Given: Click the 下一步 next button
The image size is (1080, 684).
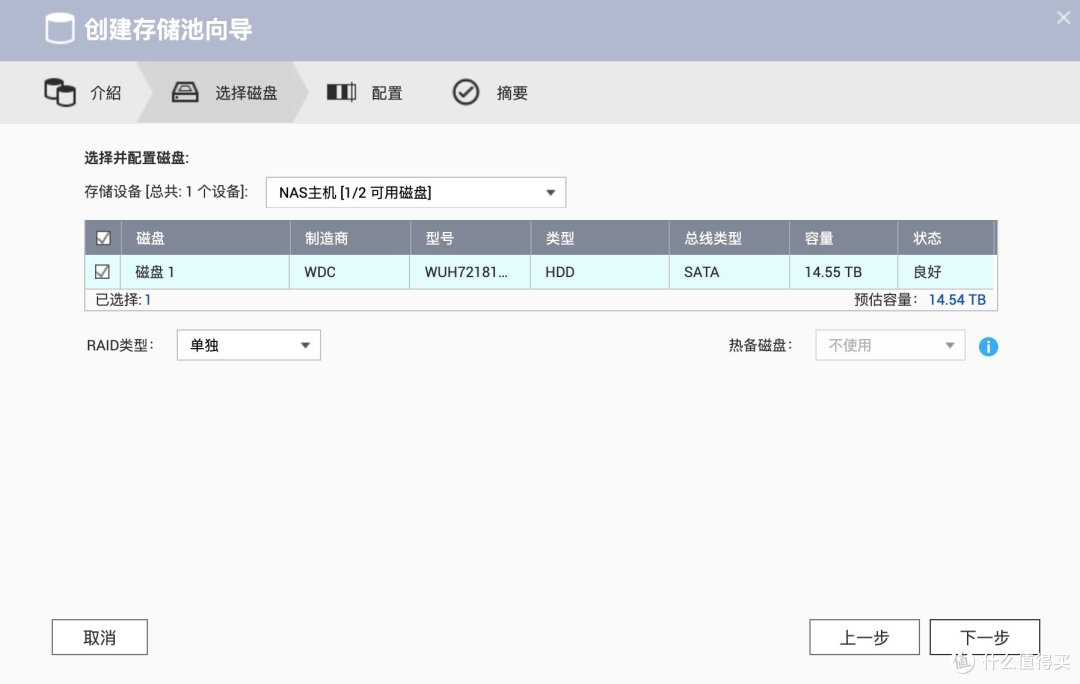Looking at the screenshot, I should click(984, 637).
